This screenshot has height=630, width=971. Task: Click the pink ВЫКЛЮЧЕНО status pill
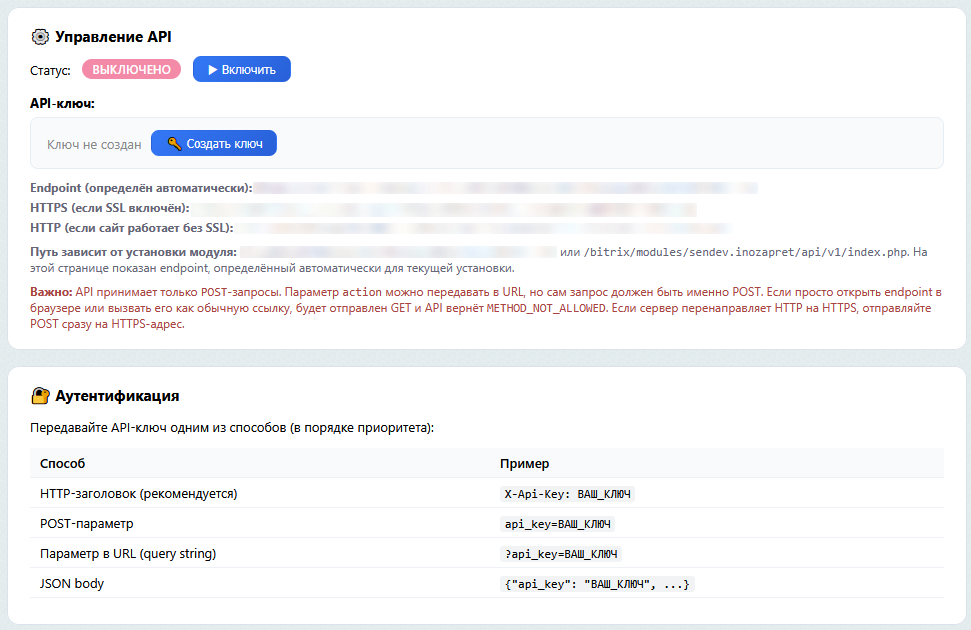click(x=131, y=68)
